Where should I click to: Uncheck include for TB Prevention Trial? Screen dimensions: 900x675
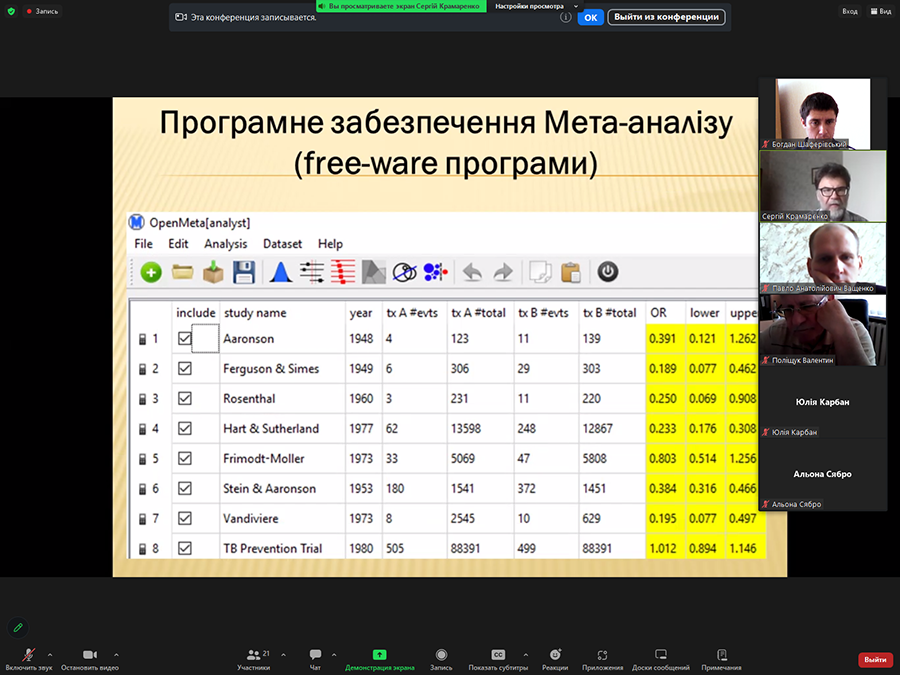(184, 548)
